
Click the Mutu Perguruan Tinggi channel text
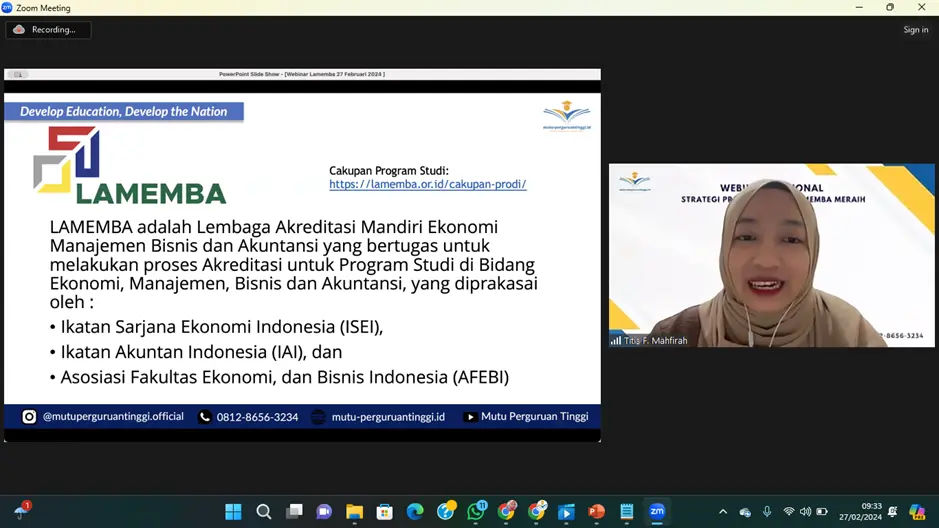[x=535, y=416]
